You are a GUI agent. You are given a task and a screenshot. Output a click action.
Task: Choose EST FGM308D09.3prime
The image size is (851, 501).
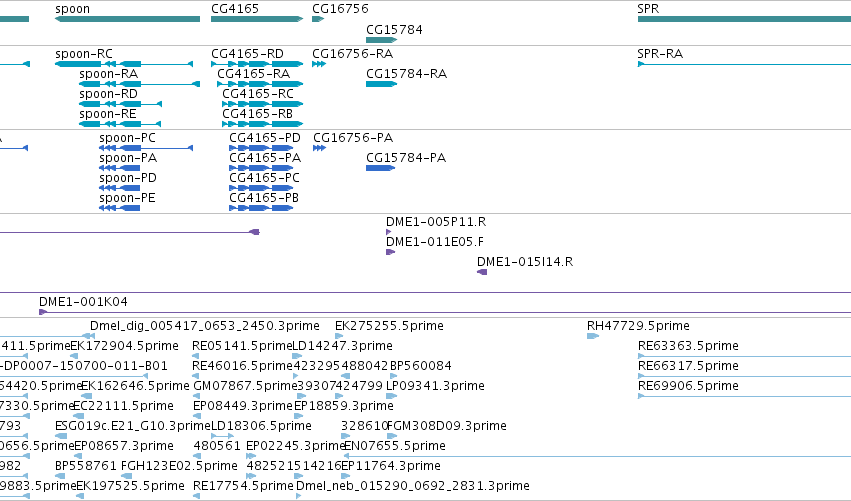pyautogui.click(x=447, y=426)
